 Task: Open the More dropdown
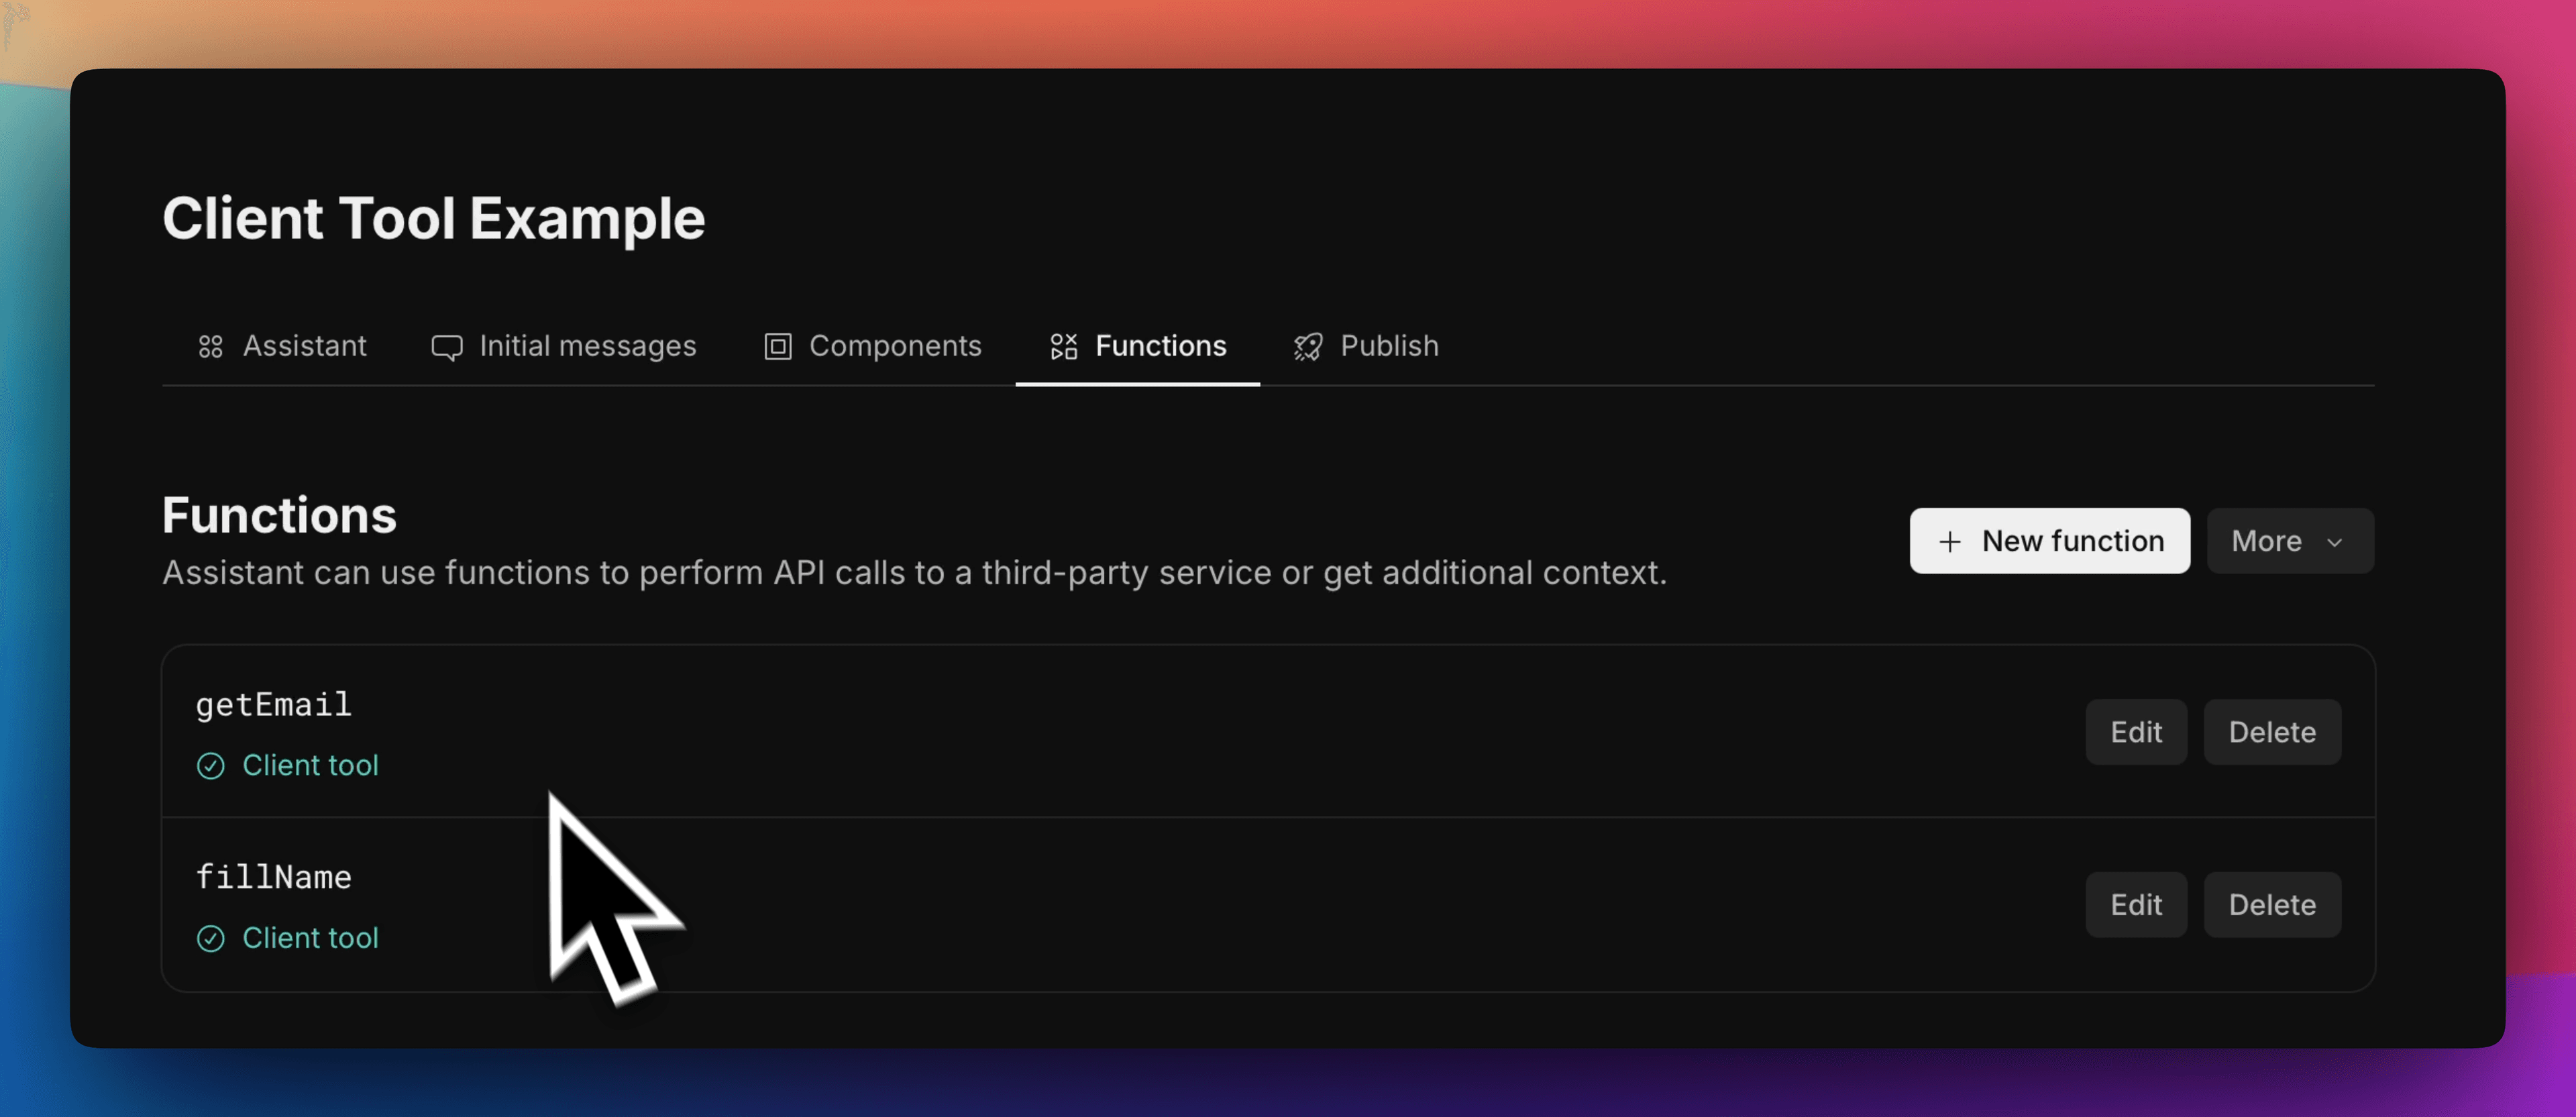(x=2290, y=541)
